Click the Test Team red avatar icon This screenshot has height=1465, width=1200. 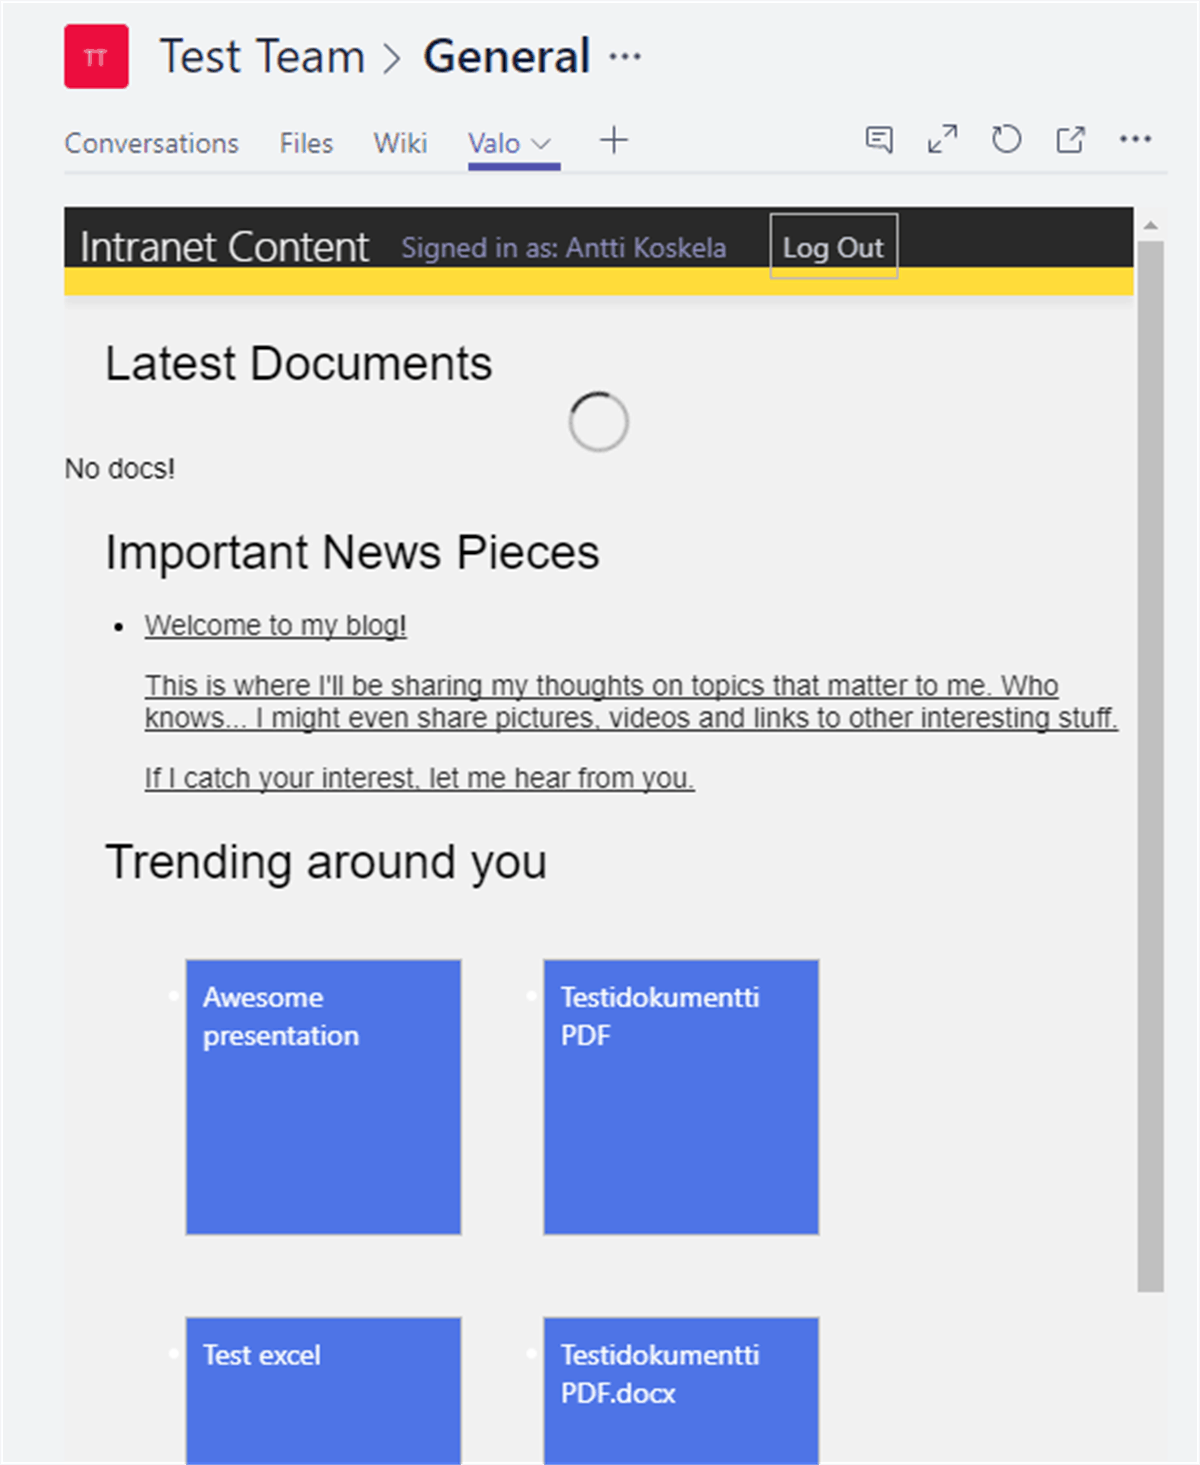click(x=96, y=57)
